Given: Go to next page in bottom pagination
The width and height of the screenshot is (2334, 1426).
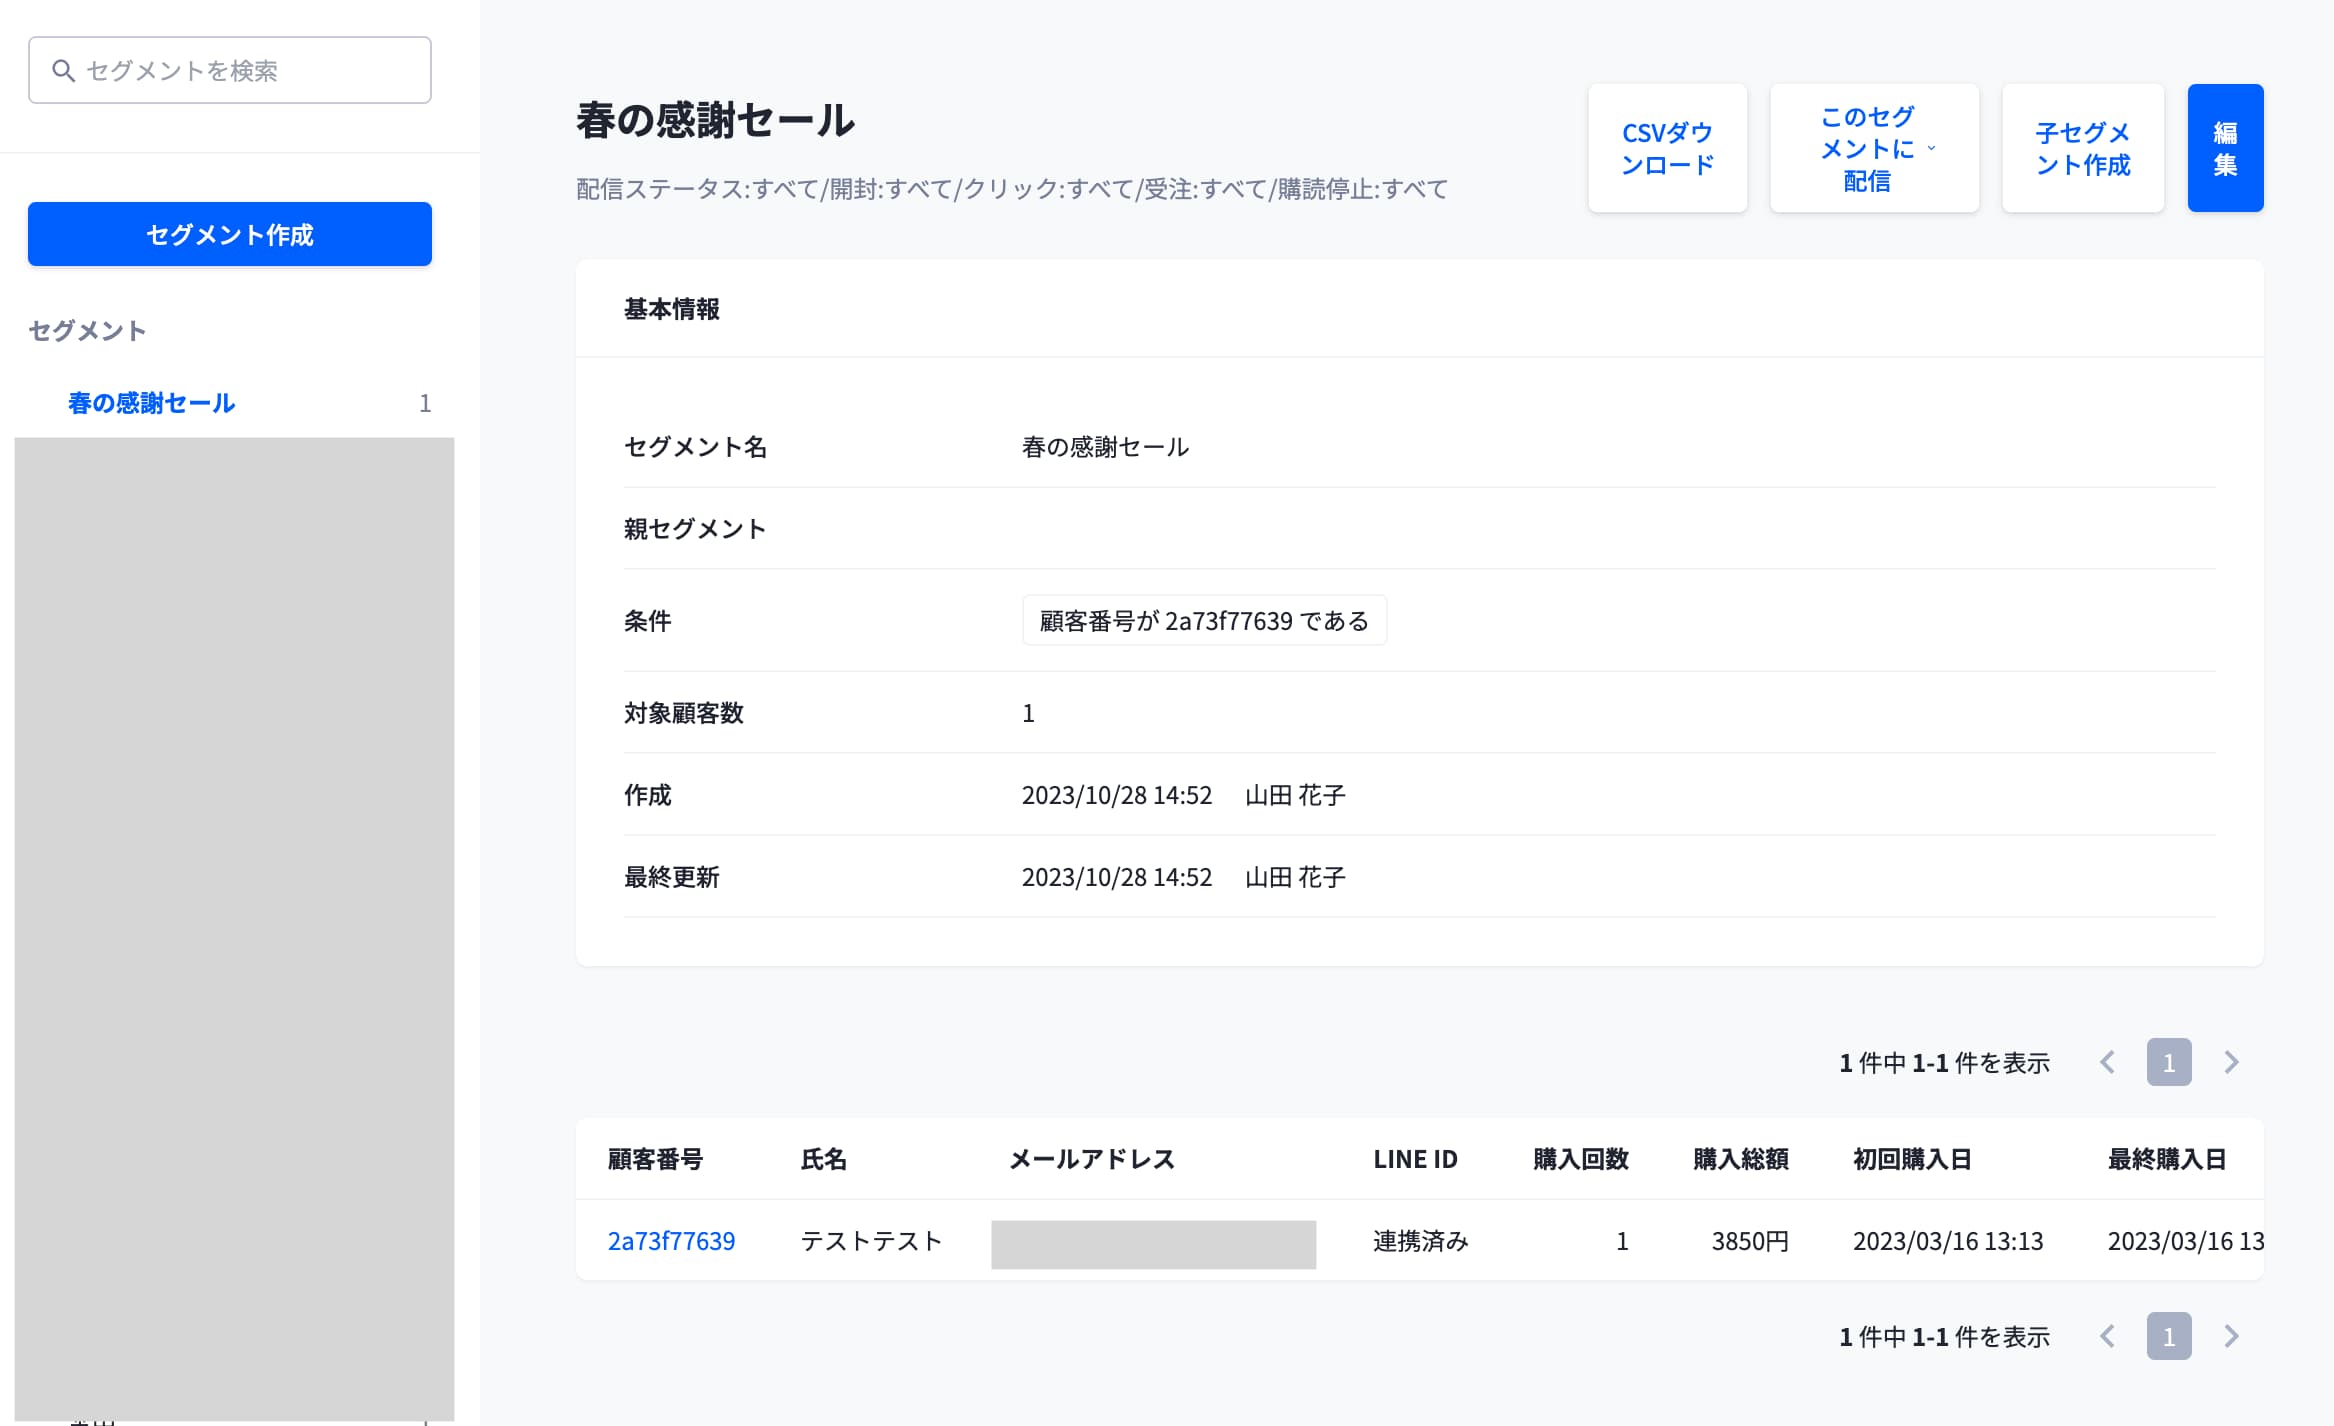Looking at the screenshot, I should tap(2231, 1336).
